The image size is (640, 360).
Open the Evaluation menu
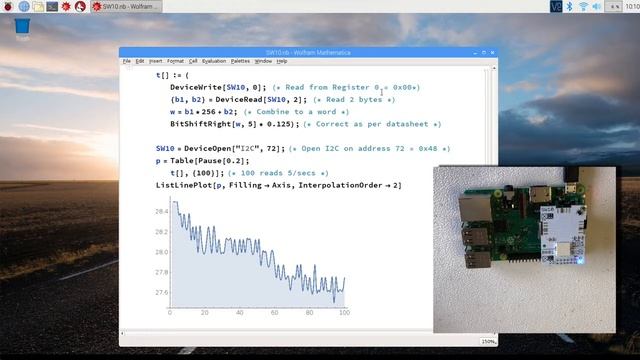[x=214, y=61]
